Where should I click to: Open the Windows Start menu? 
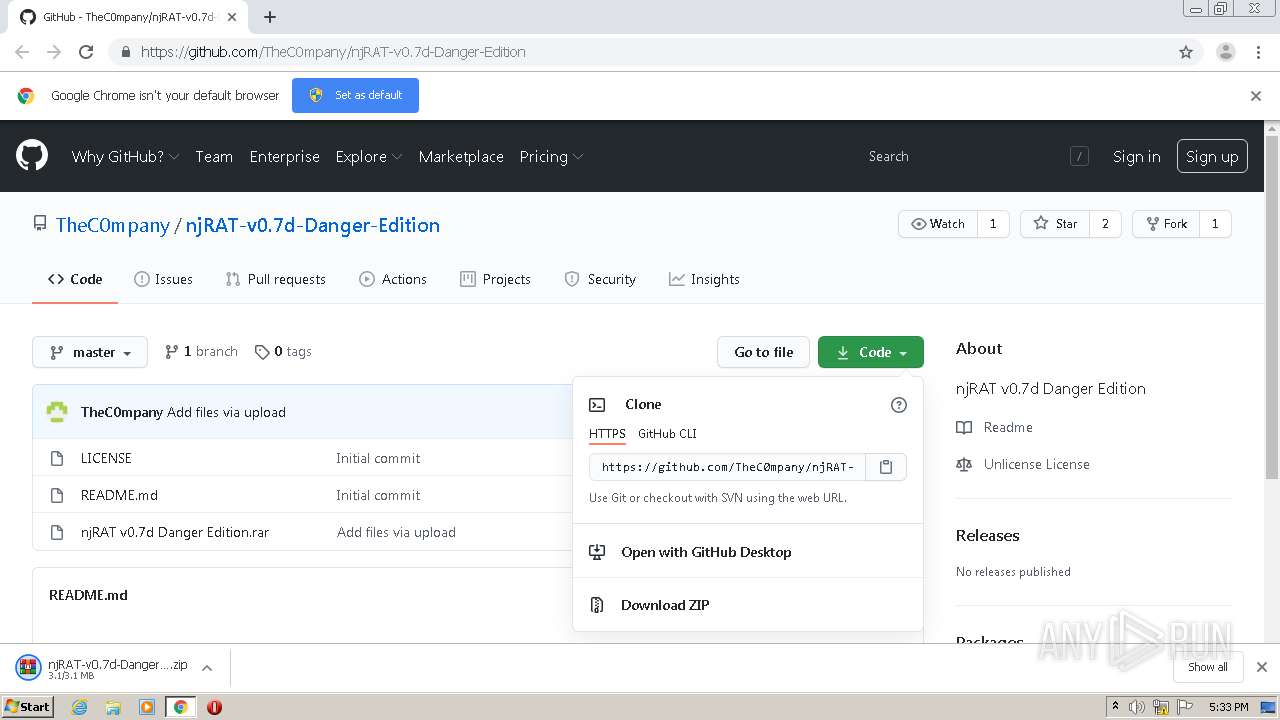pyautogui.click(x=27, y=707)
